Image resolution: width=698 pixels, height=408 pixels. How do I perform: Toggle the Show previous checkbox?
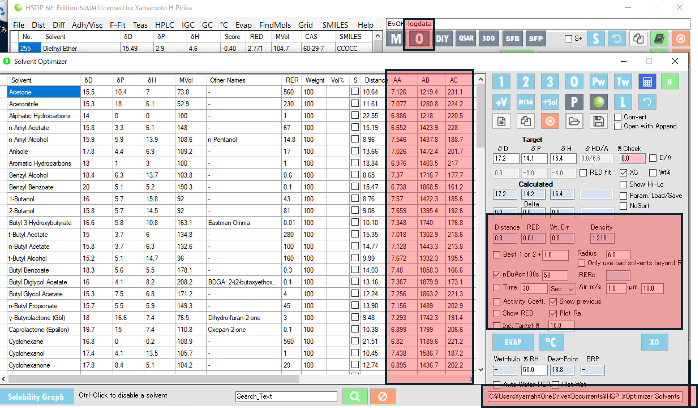click(553, 300)
